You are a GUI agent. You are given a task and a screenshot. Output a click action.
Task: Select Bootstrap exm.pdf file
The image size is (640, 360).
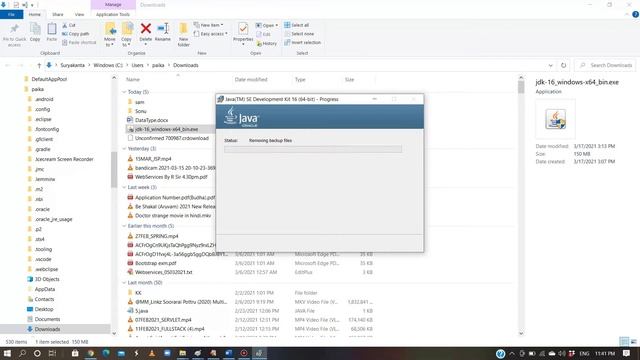point(156,263)
